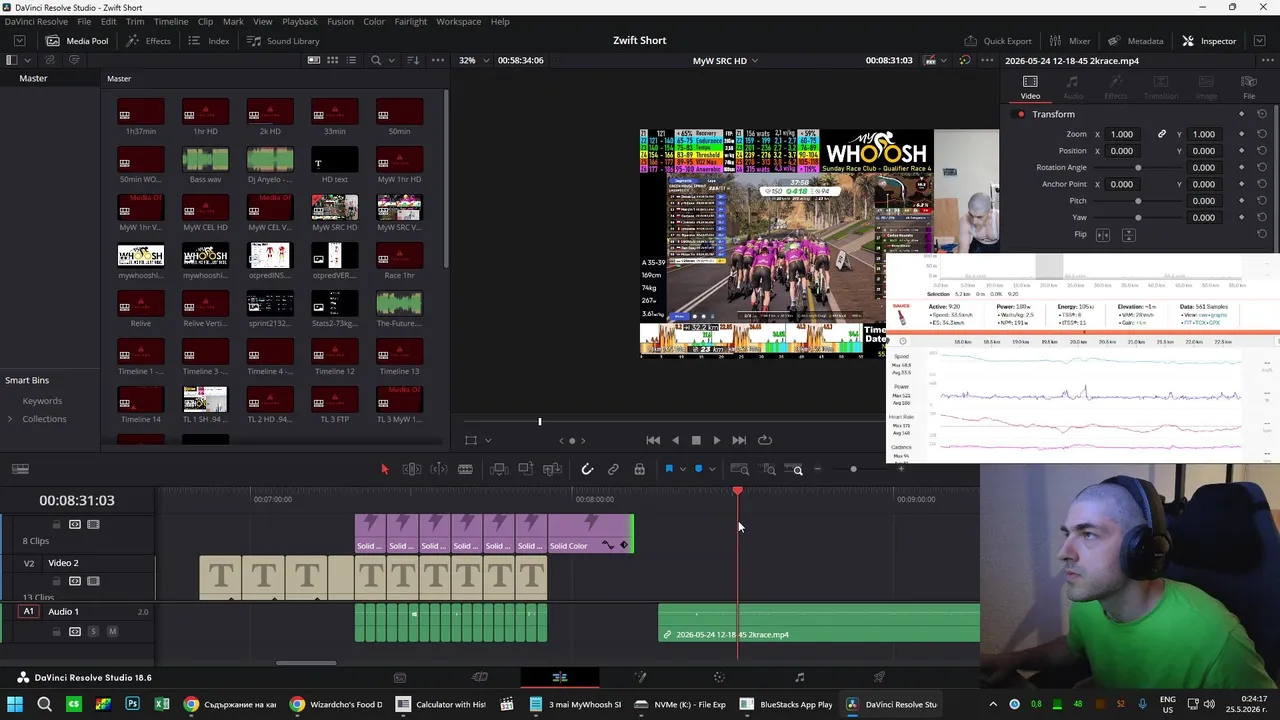1280x720 pixels.
Task: Open the Fusion menu
Action: pyautogui.click(x=340, y=21)
